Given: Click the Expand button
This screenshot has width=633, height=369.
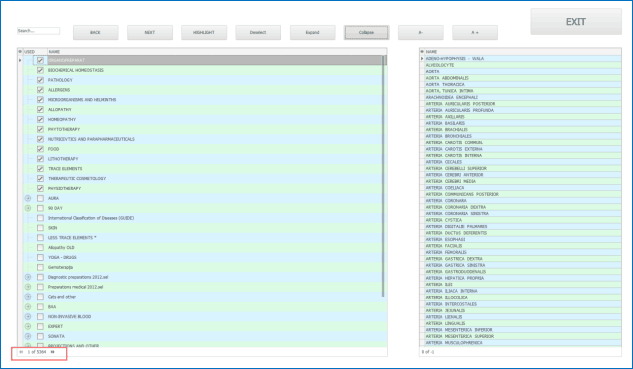Looking at the screenshot, I should pyautogui.click(x=312, y=33).
